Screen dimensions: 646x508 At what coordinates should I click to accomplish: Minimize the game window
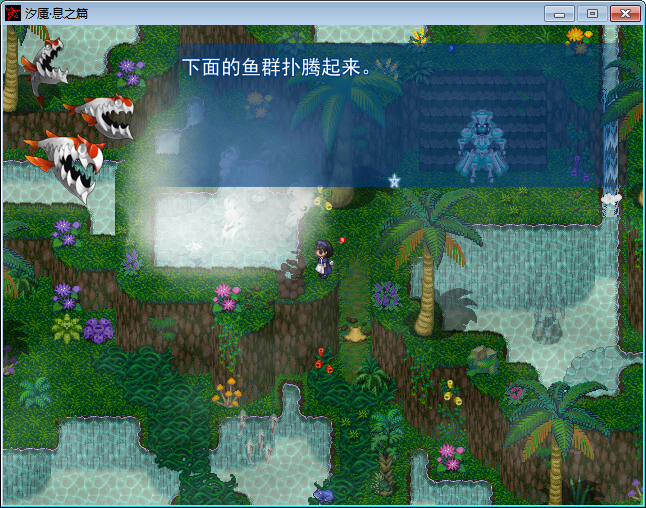559,14
